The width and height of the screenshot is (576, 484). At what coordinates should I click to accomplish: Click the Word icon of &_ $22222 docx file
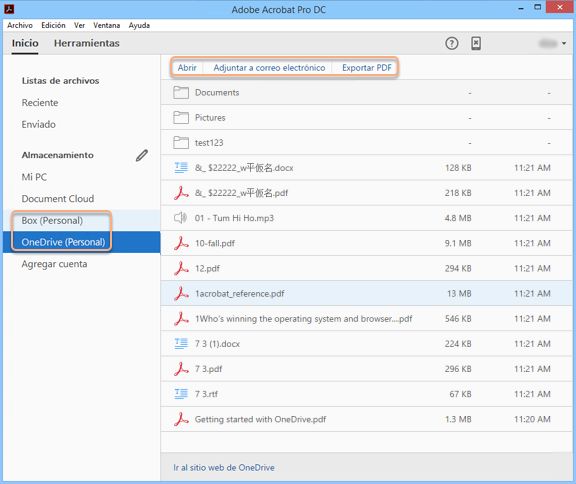[181, 168]
